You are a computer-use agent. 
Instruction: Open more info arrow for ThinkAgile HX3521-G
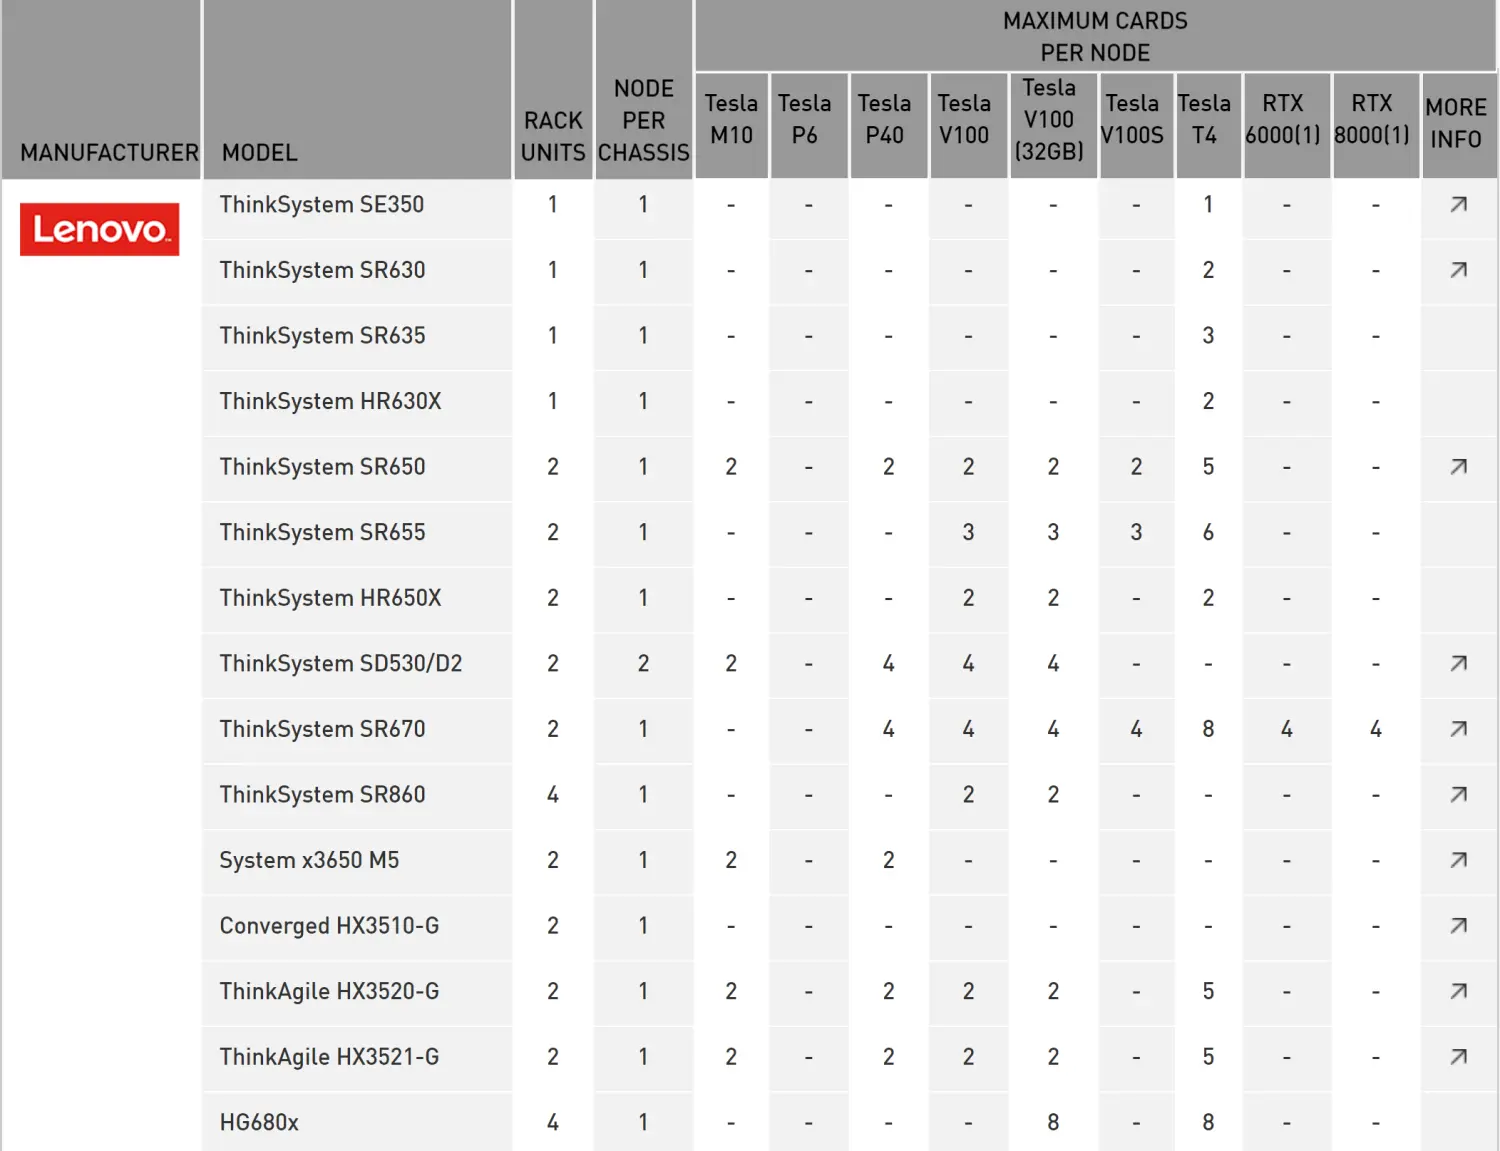tap(1459, 1057)
